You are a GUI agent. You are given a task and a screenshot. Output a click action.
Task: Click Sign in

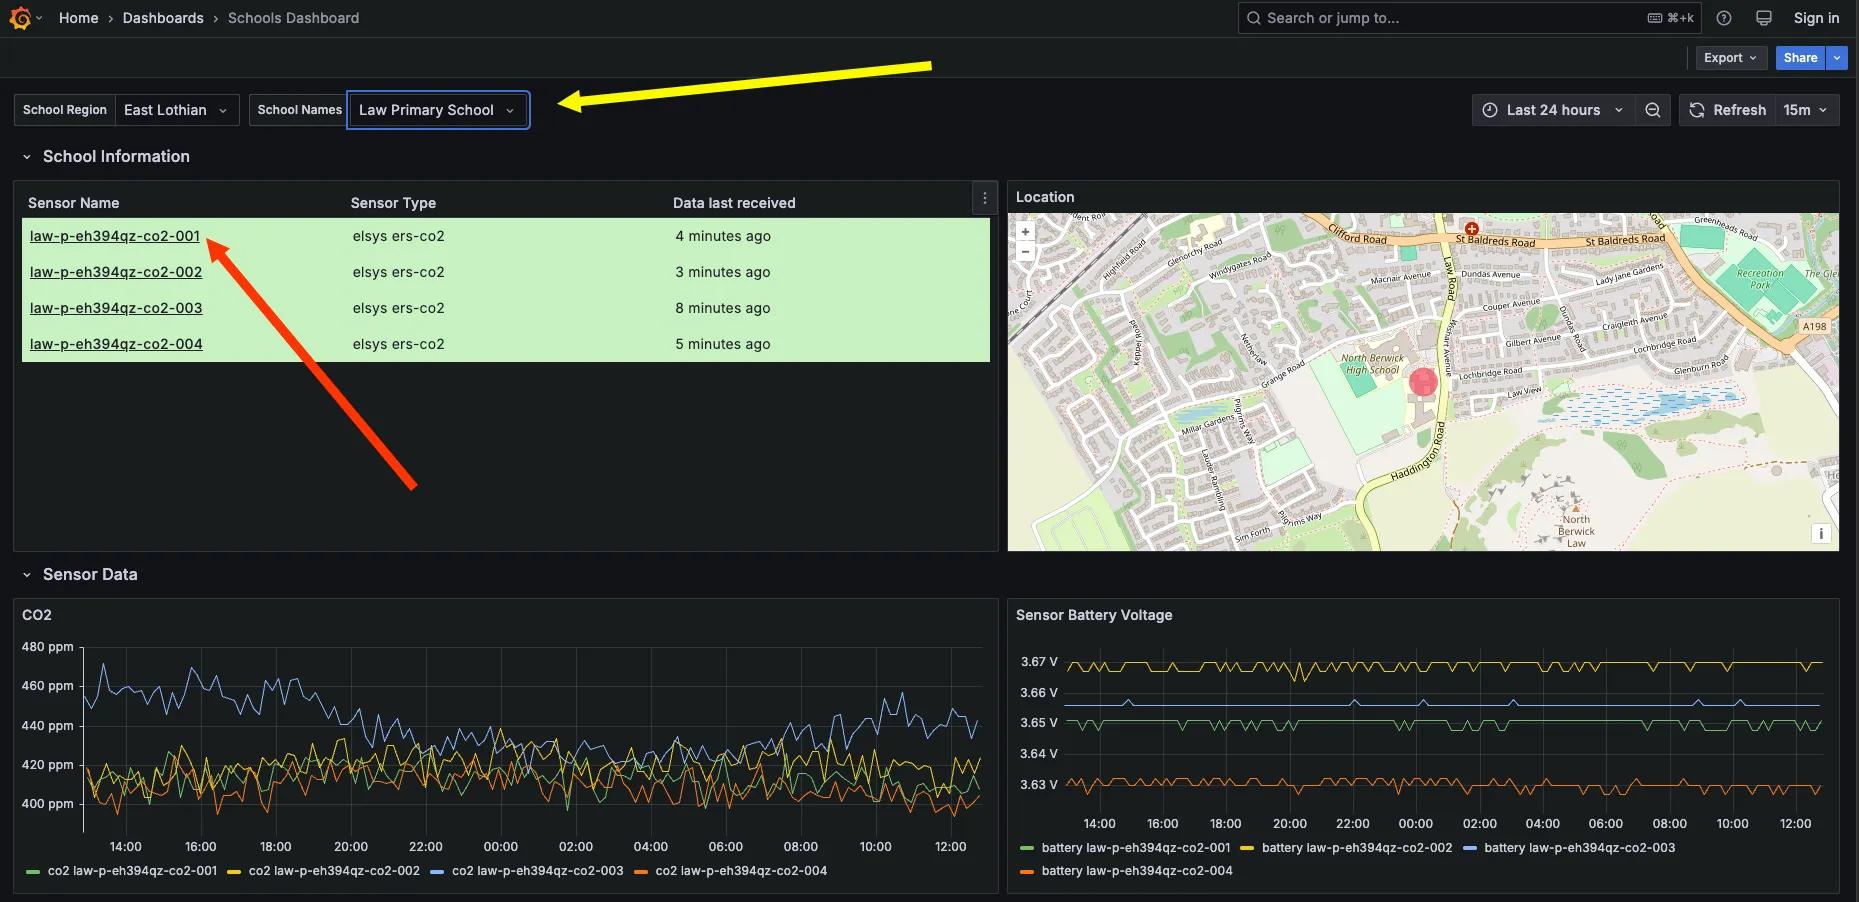[x=1816, y=18]
